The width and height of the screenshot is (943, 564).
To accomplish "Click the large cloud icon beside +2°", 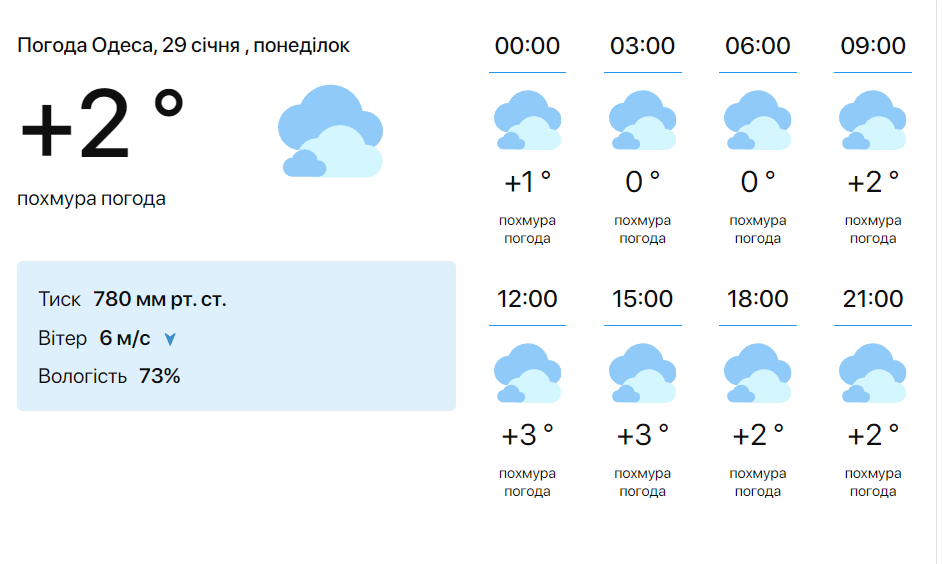I will pyautogui.click(x=331, y=131).
